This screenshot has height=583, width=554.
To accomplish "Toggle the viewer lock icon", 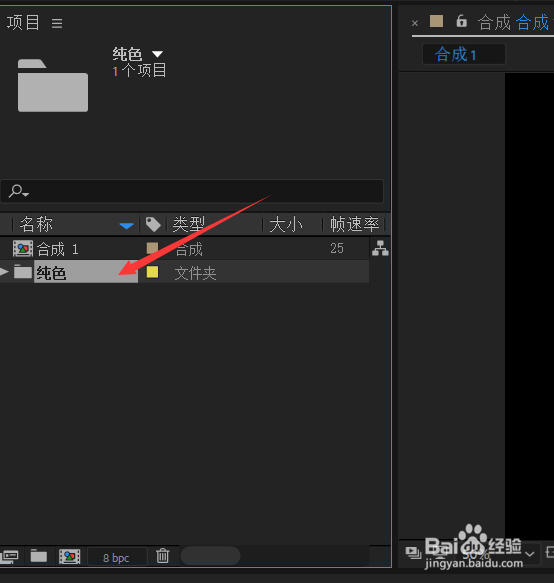I will click(461, 21).
